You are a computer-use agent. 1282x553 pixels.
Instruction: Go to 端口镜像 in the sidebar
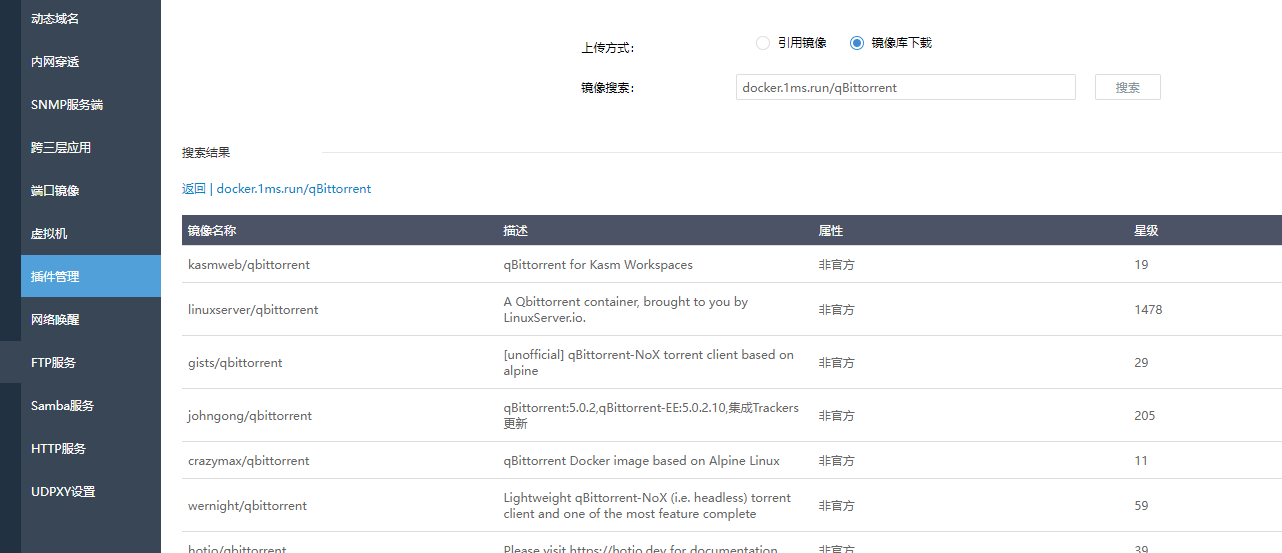pos(90,191)
